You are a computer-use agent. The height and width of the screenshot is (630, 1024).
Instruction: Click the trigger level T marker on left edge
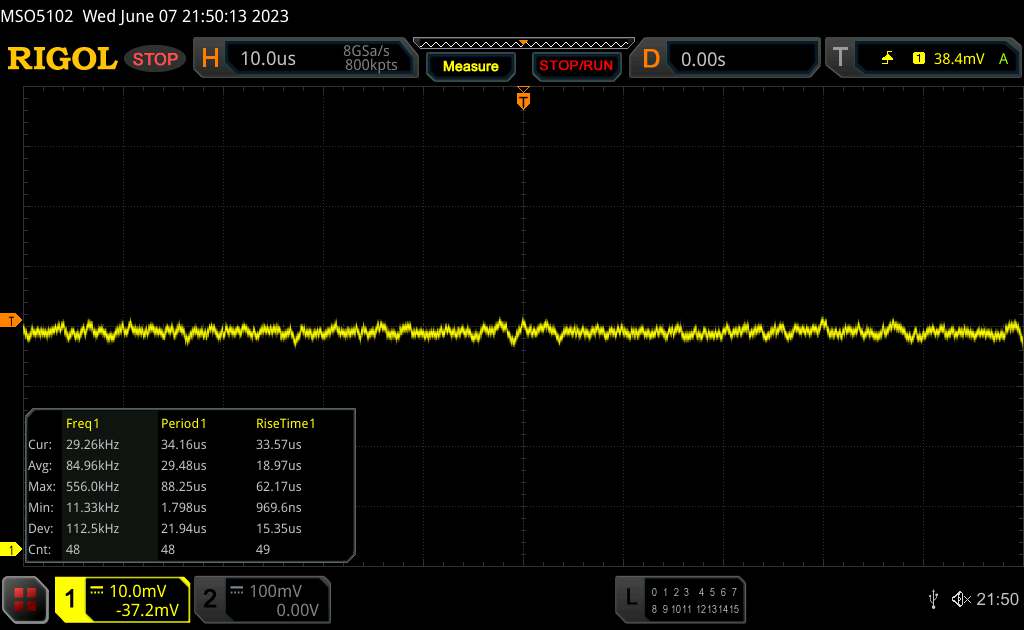click(11, 320)
